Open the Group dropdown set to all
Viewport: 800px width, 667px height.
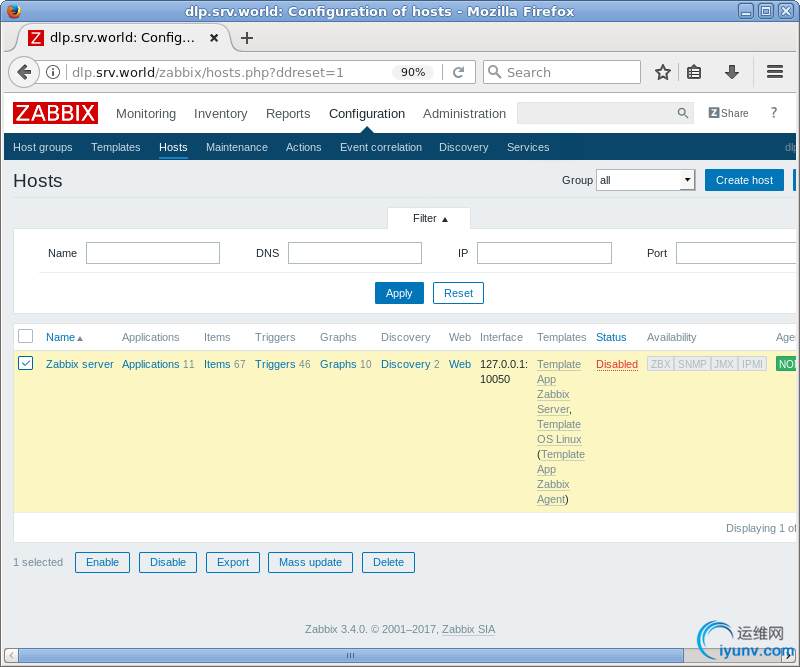coord(645,180)
